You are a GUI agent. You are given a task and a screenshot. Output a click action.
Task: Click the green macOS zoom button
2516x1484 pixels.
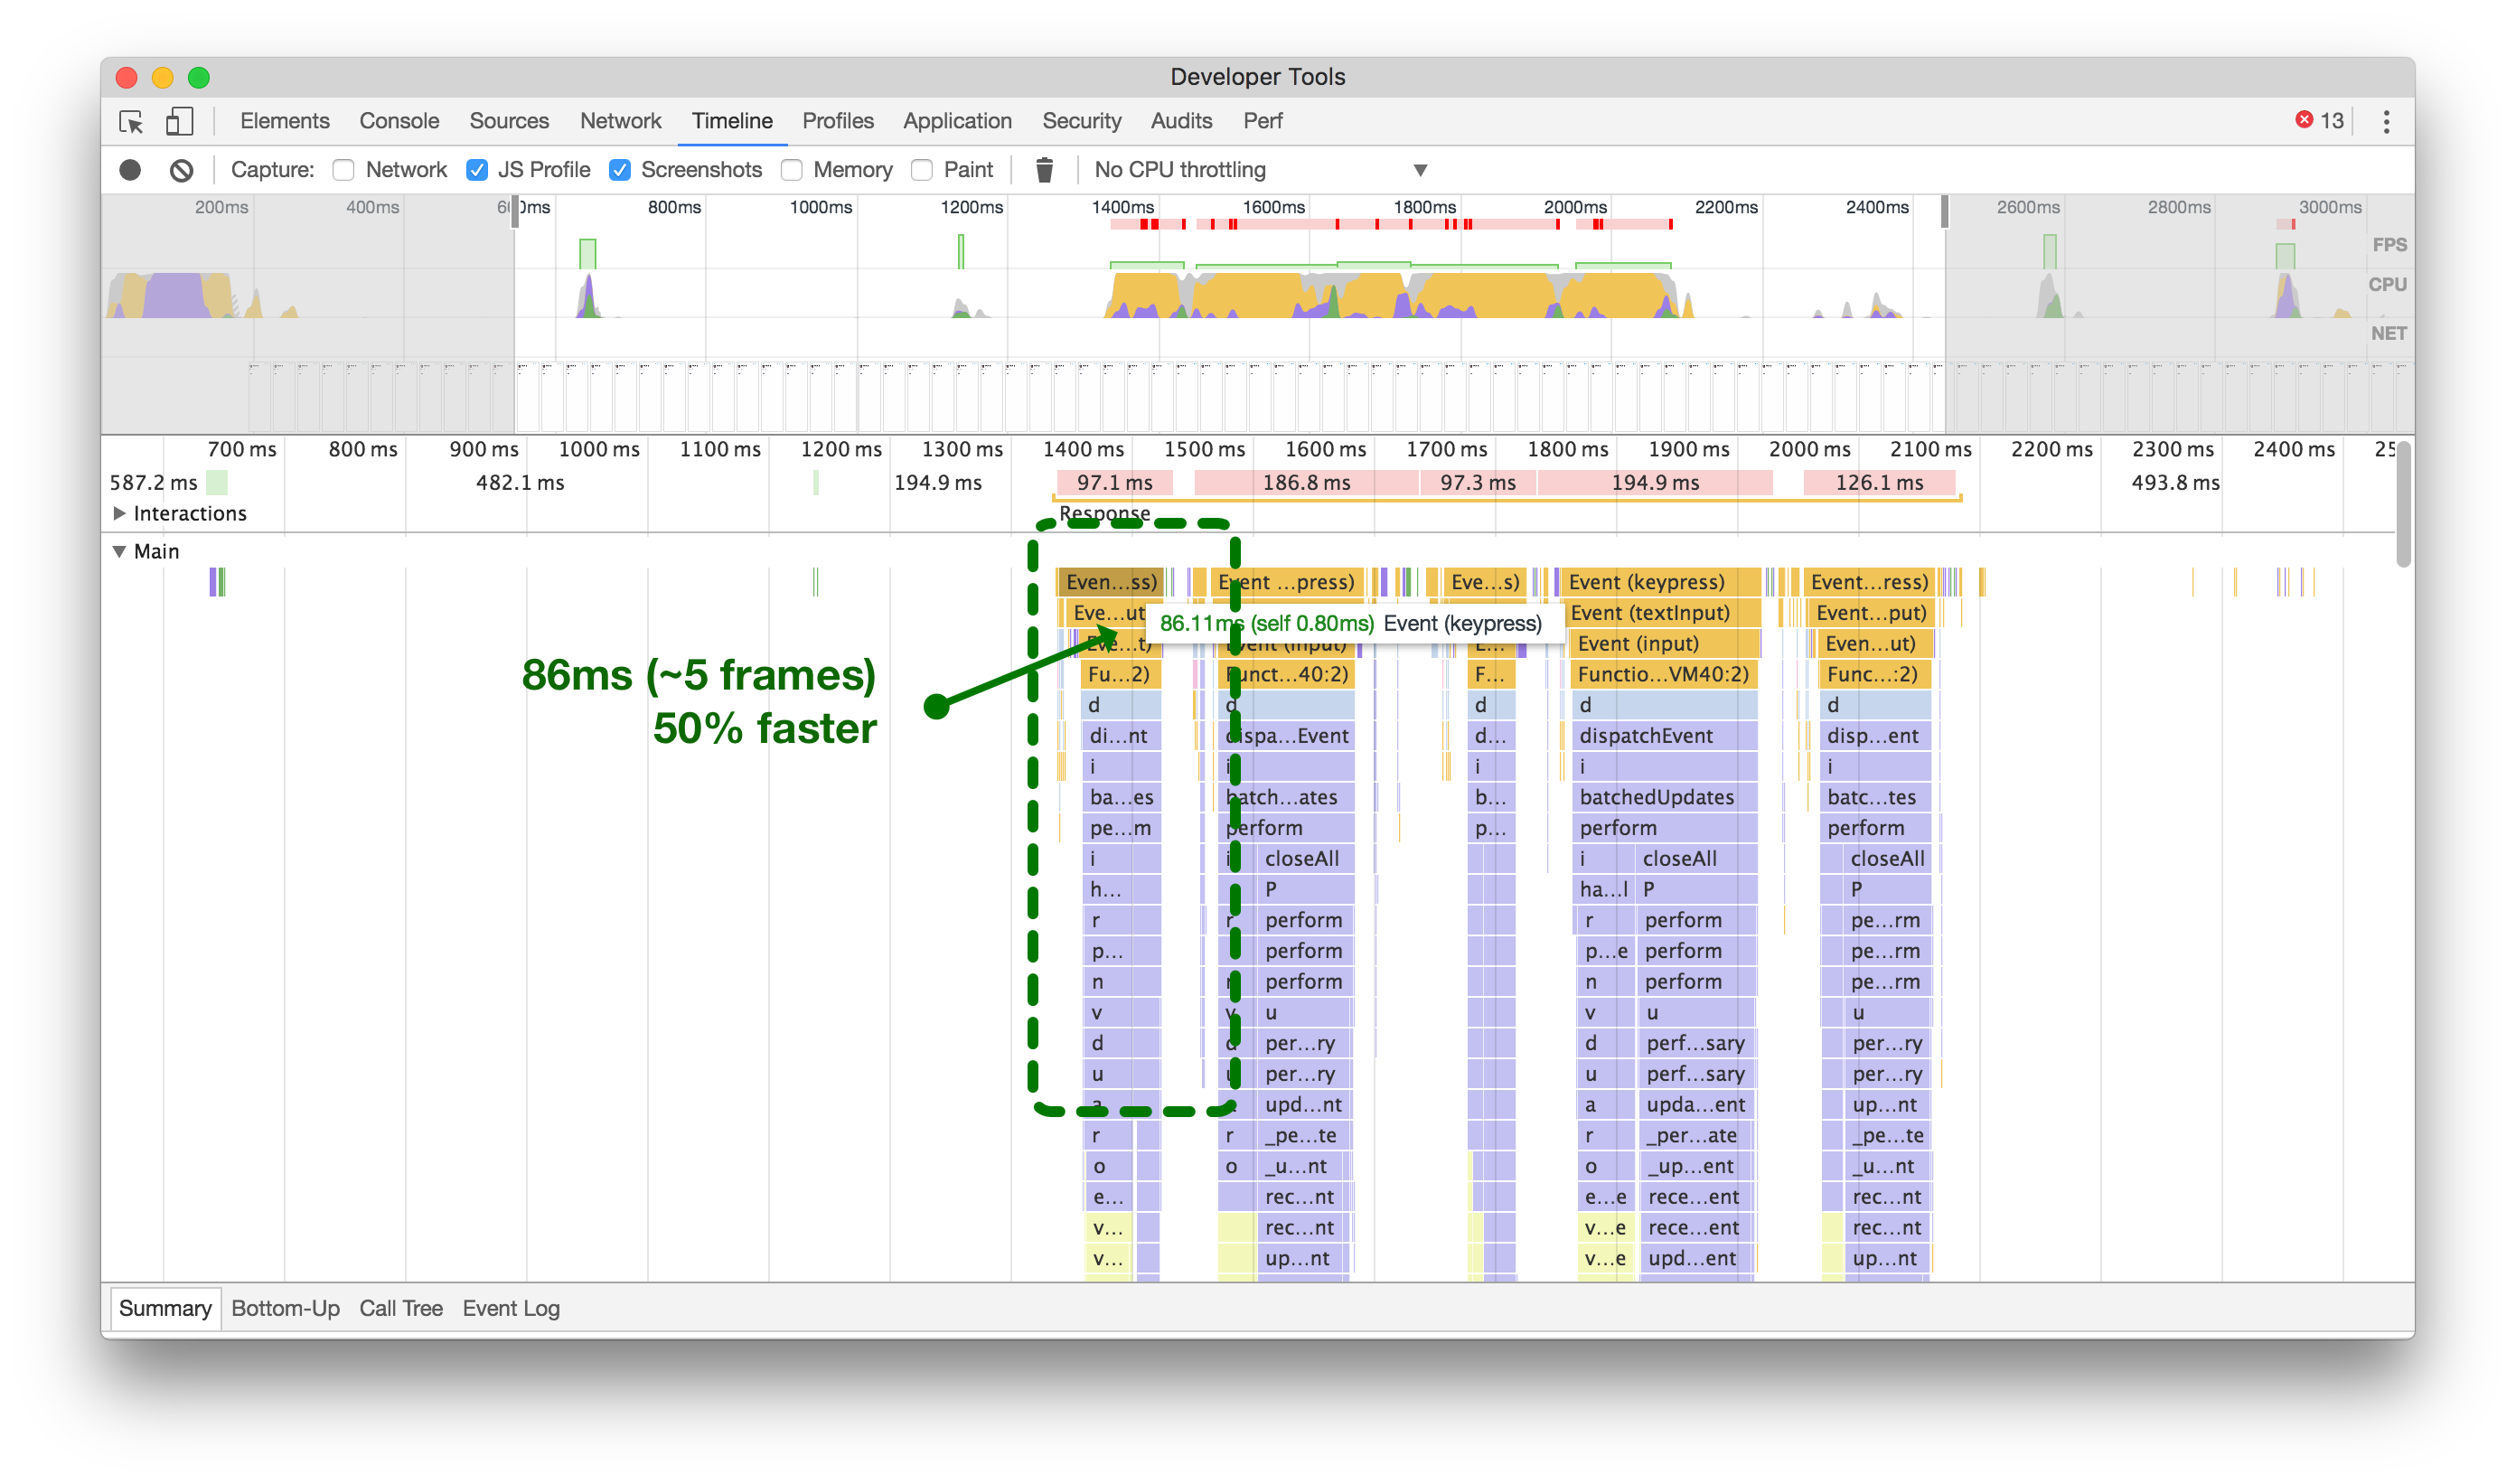(x=199, y=77)
